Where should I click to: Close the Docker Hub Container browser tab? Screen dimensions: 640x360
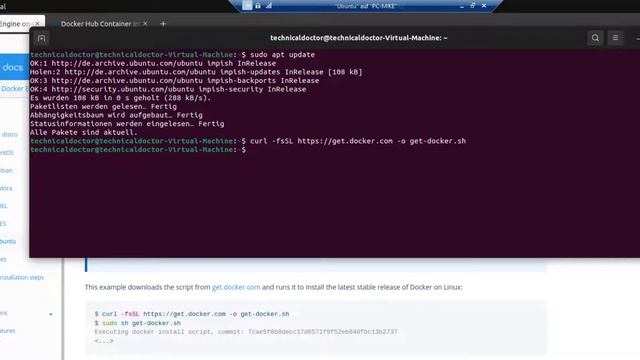coord(145,24)
